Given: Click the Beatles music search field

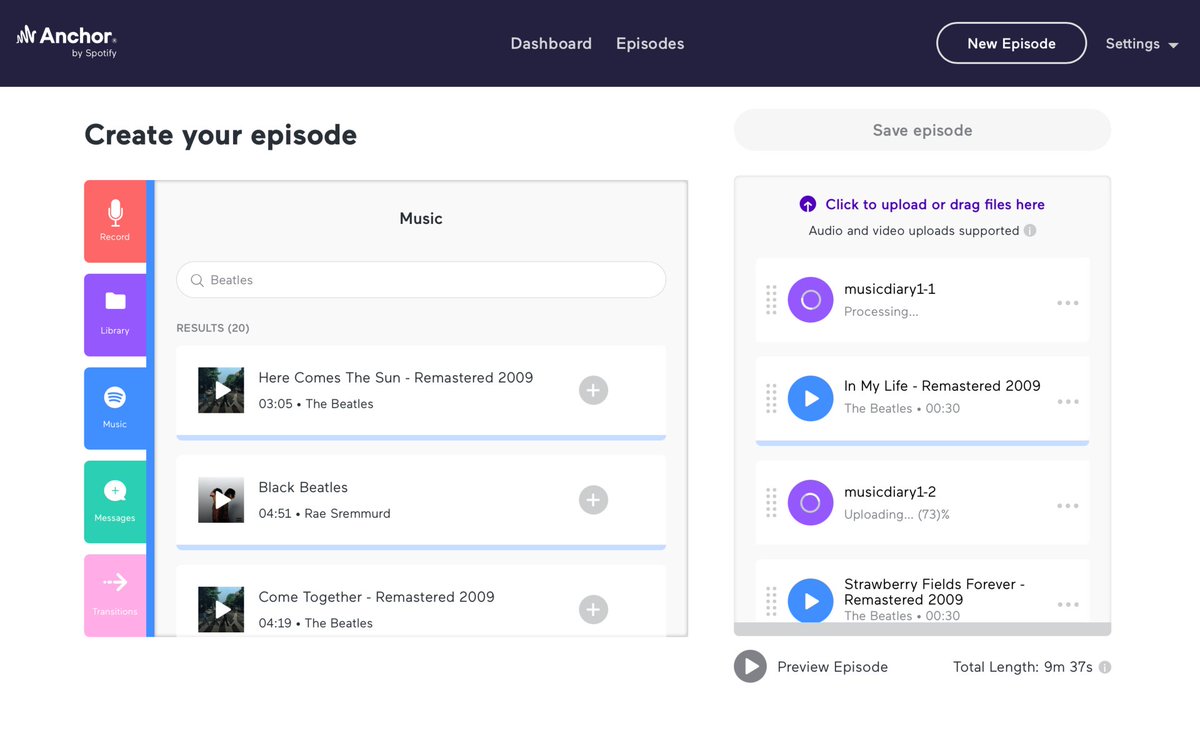Looking at the screenshot, I should pos(421,280).
